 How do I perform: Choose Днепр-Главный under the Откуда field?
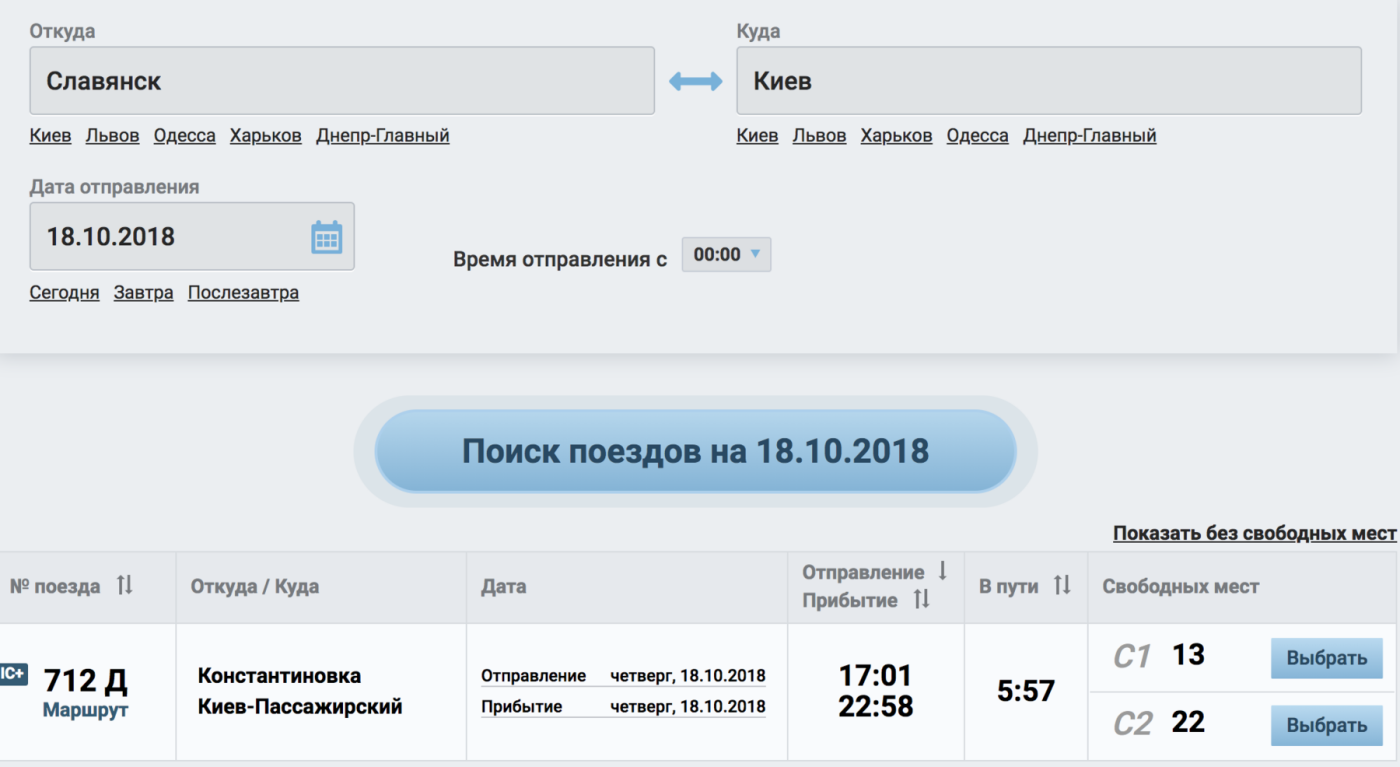click(383, 136)
